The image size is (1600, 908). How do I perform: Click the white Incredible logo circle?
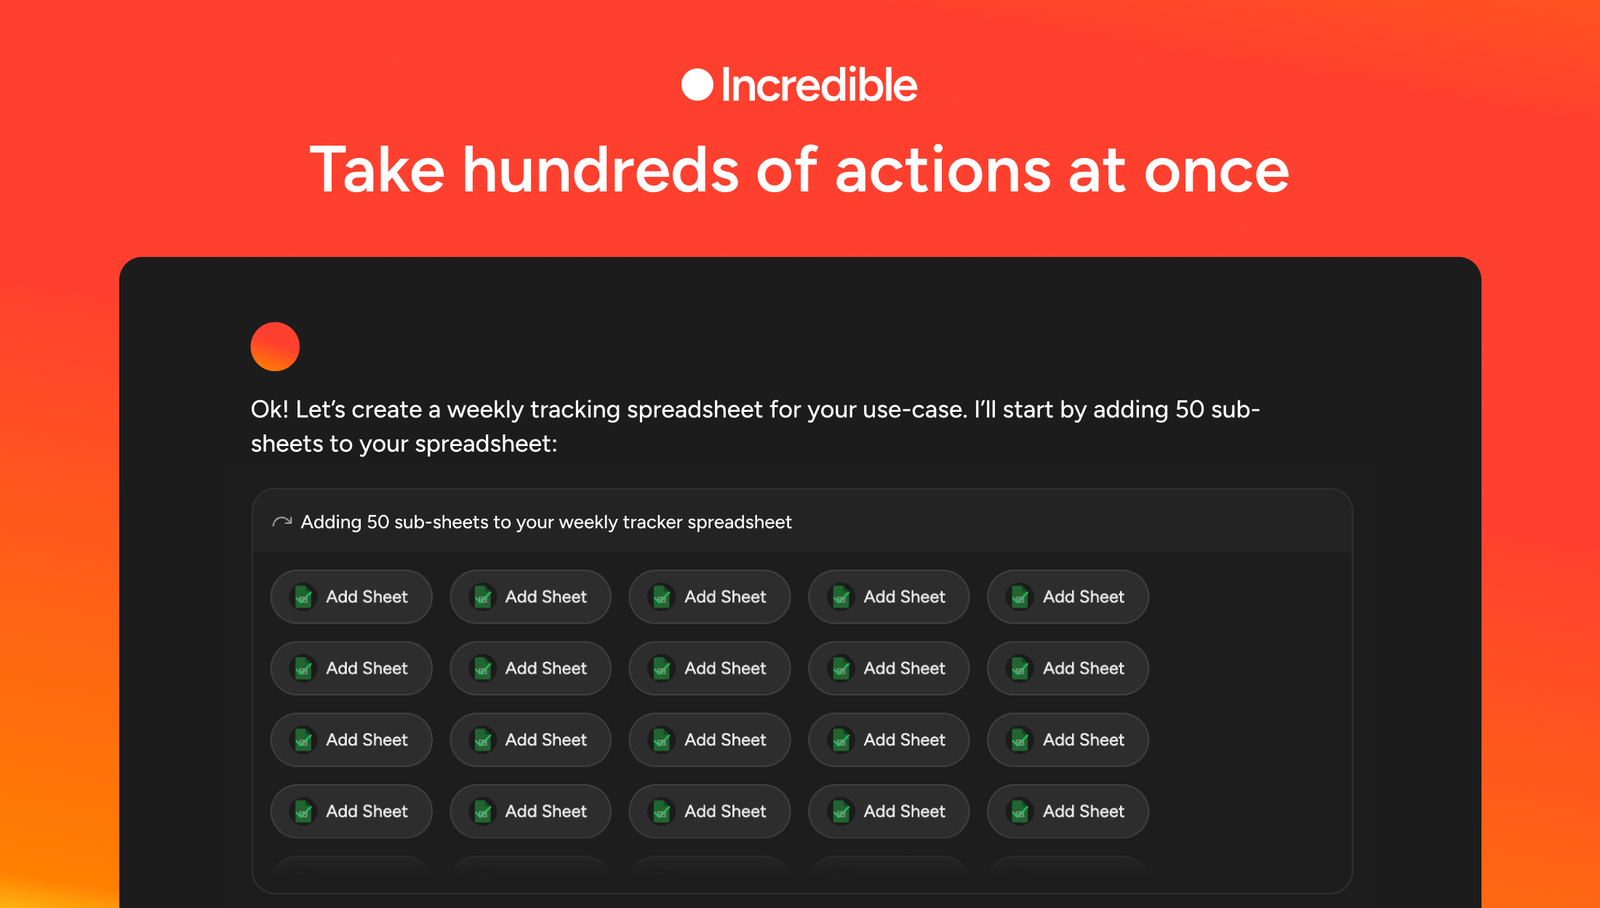coord(697,85)
